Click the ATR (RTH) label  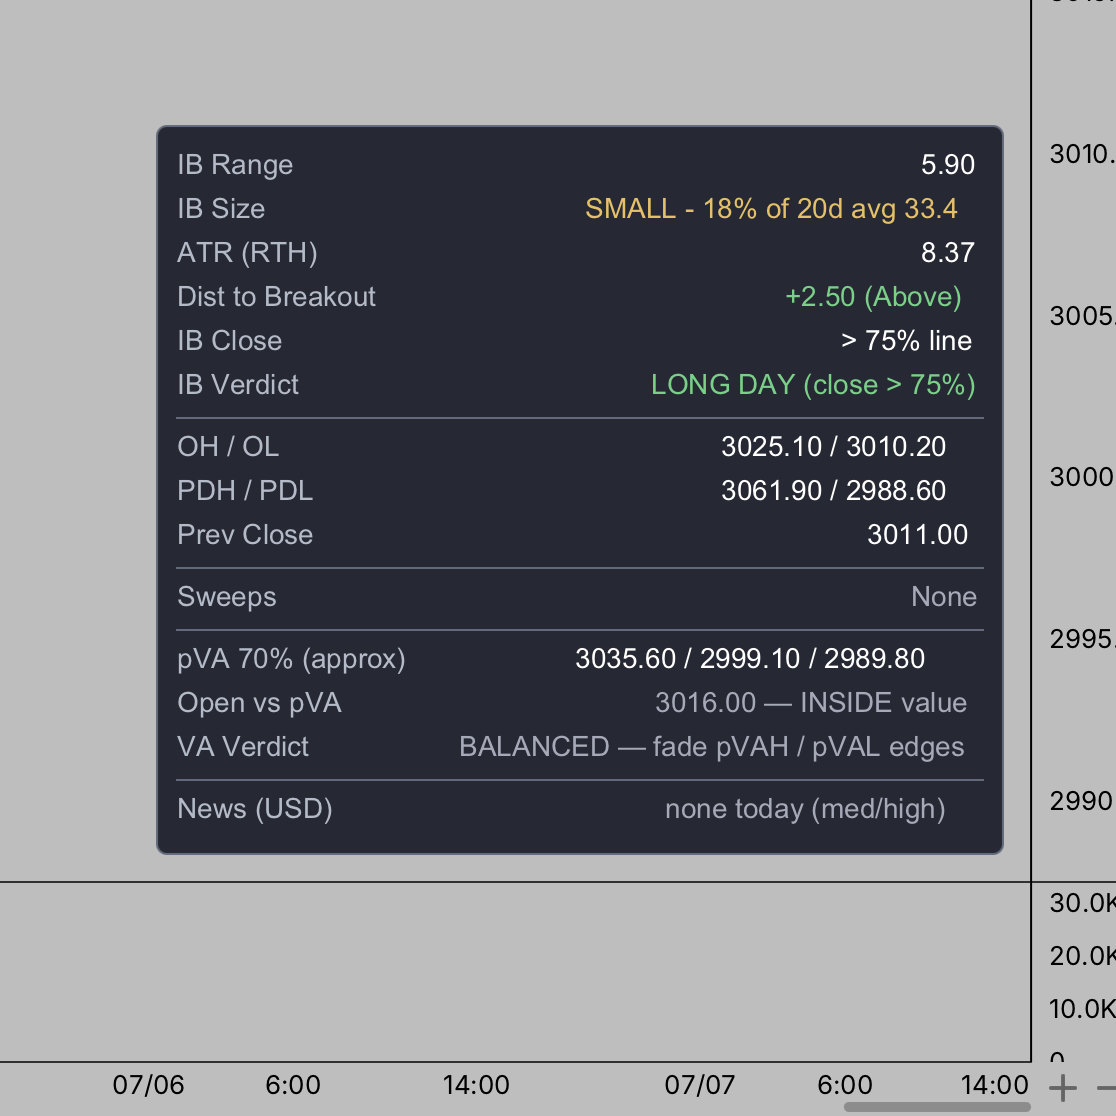(247, 253)
